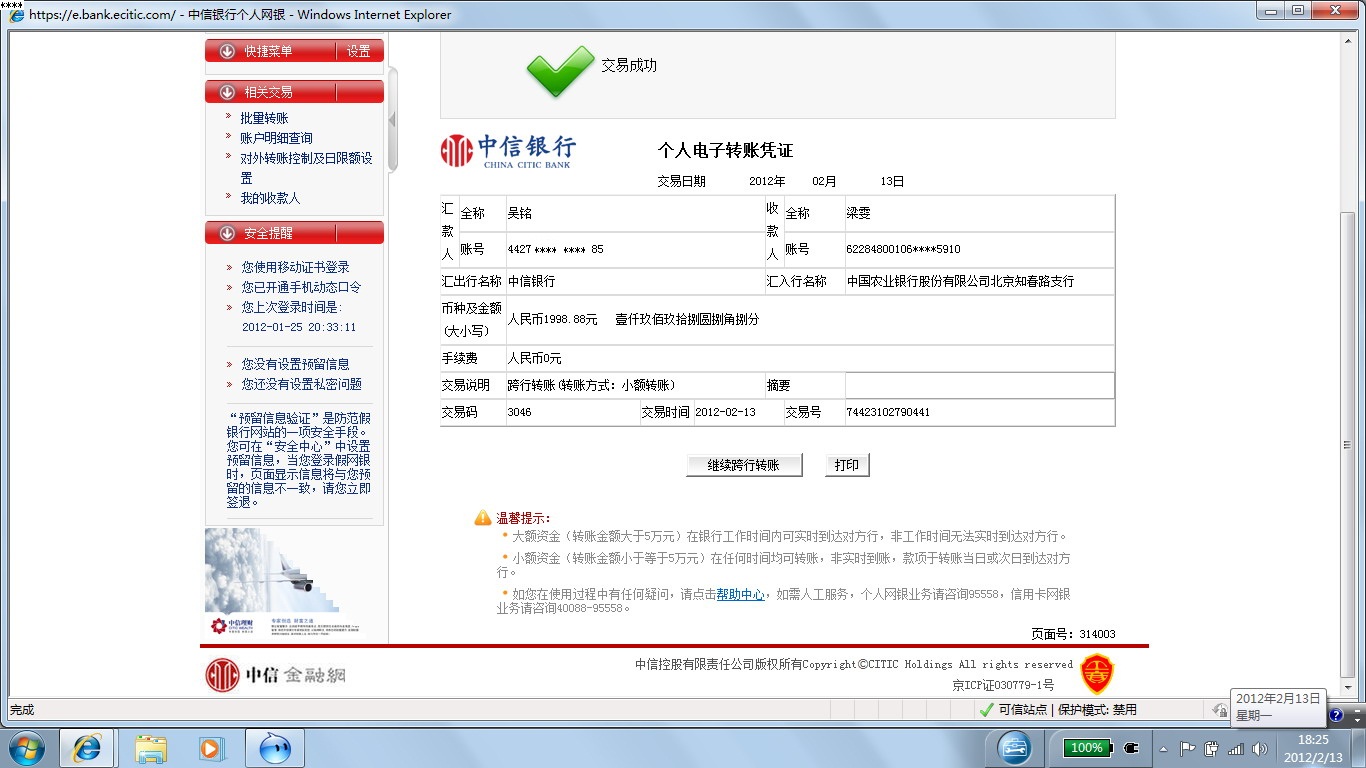Open the 帮助中心 help link

(x=740, y=594)
